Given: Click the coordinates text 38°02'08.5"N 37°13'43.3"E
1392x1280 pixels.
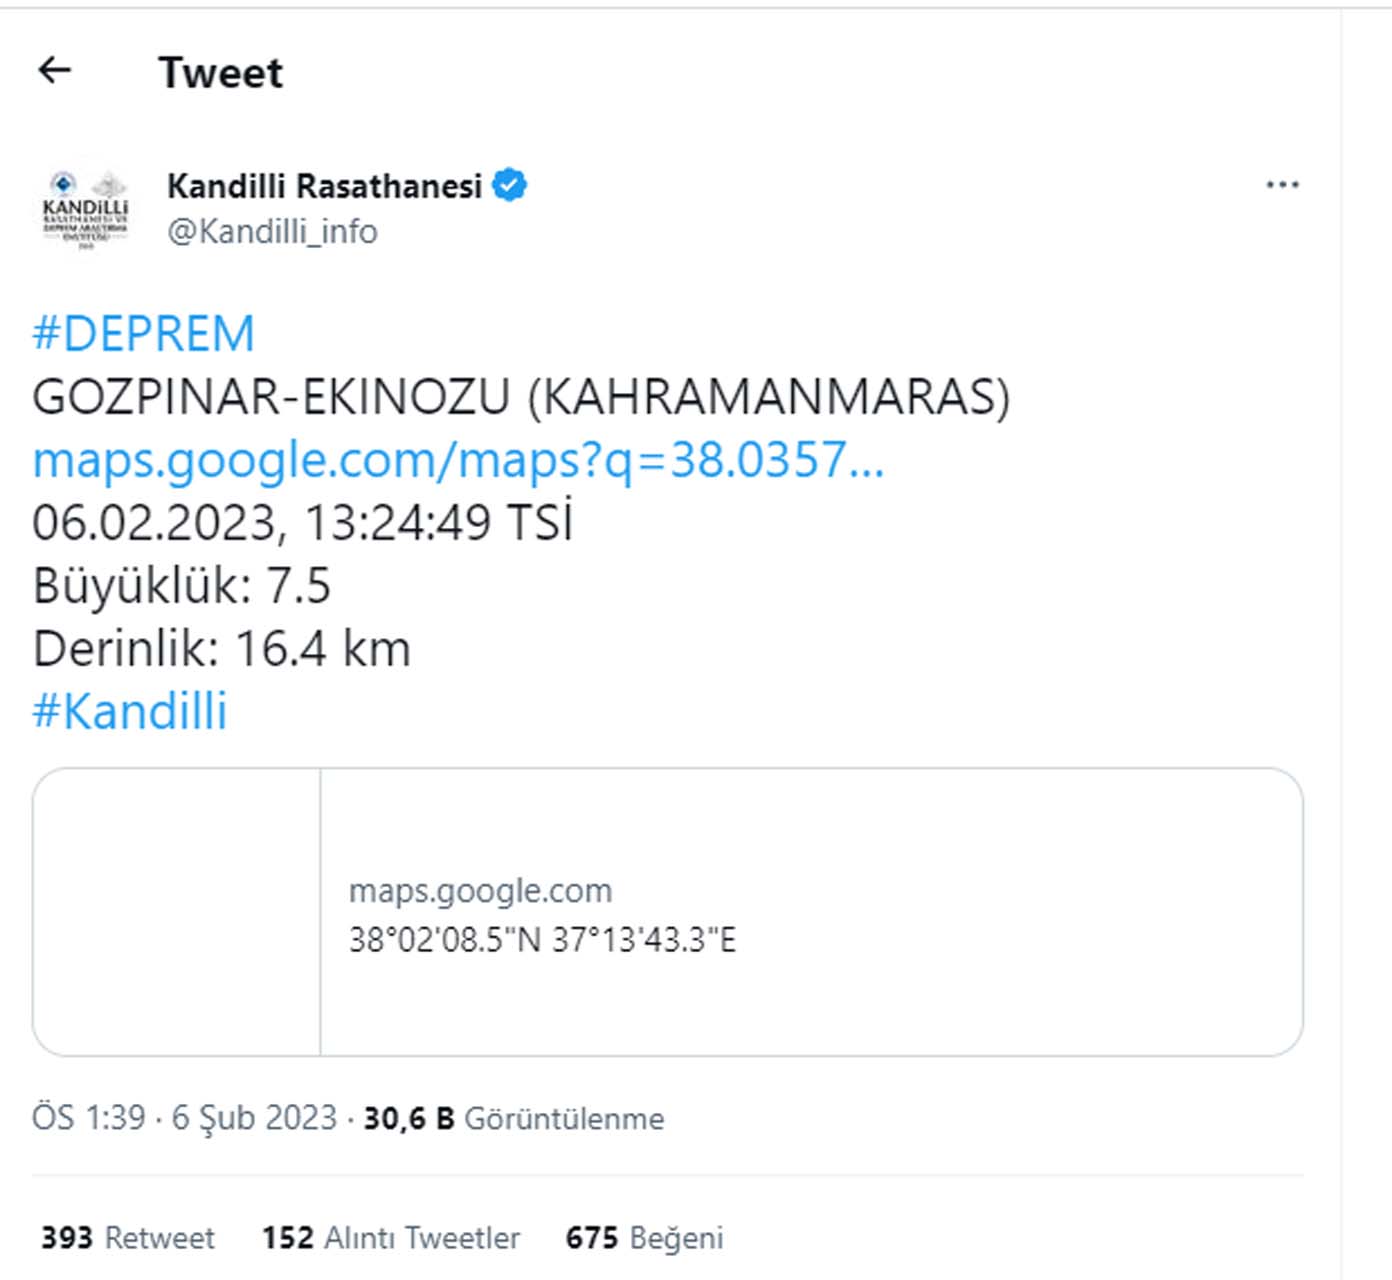Looking at the screenshot, I should tap(543, 938).
